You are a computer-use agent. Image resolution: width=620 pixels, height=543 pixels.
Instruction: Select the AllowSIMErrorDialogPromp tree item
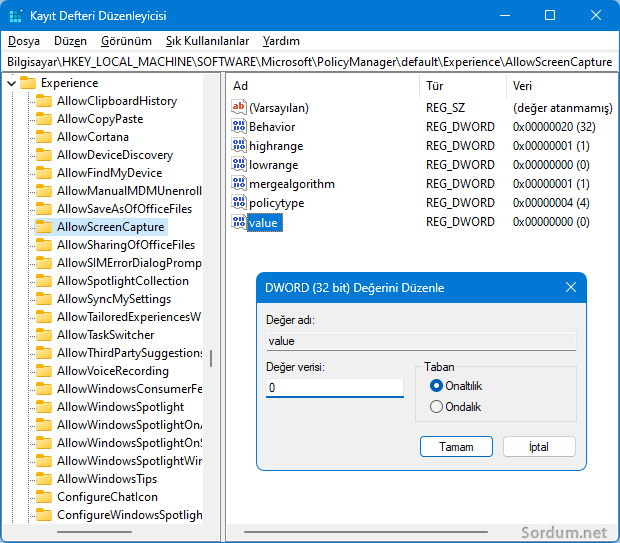[129, 263]
